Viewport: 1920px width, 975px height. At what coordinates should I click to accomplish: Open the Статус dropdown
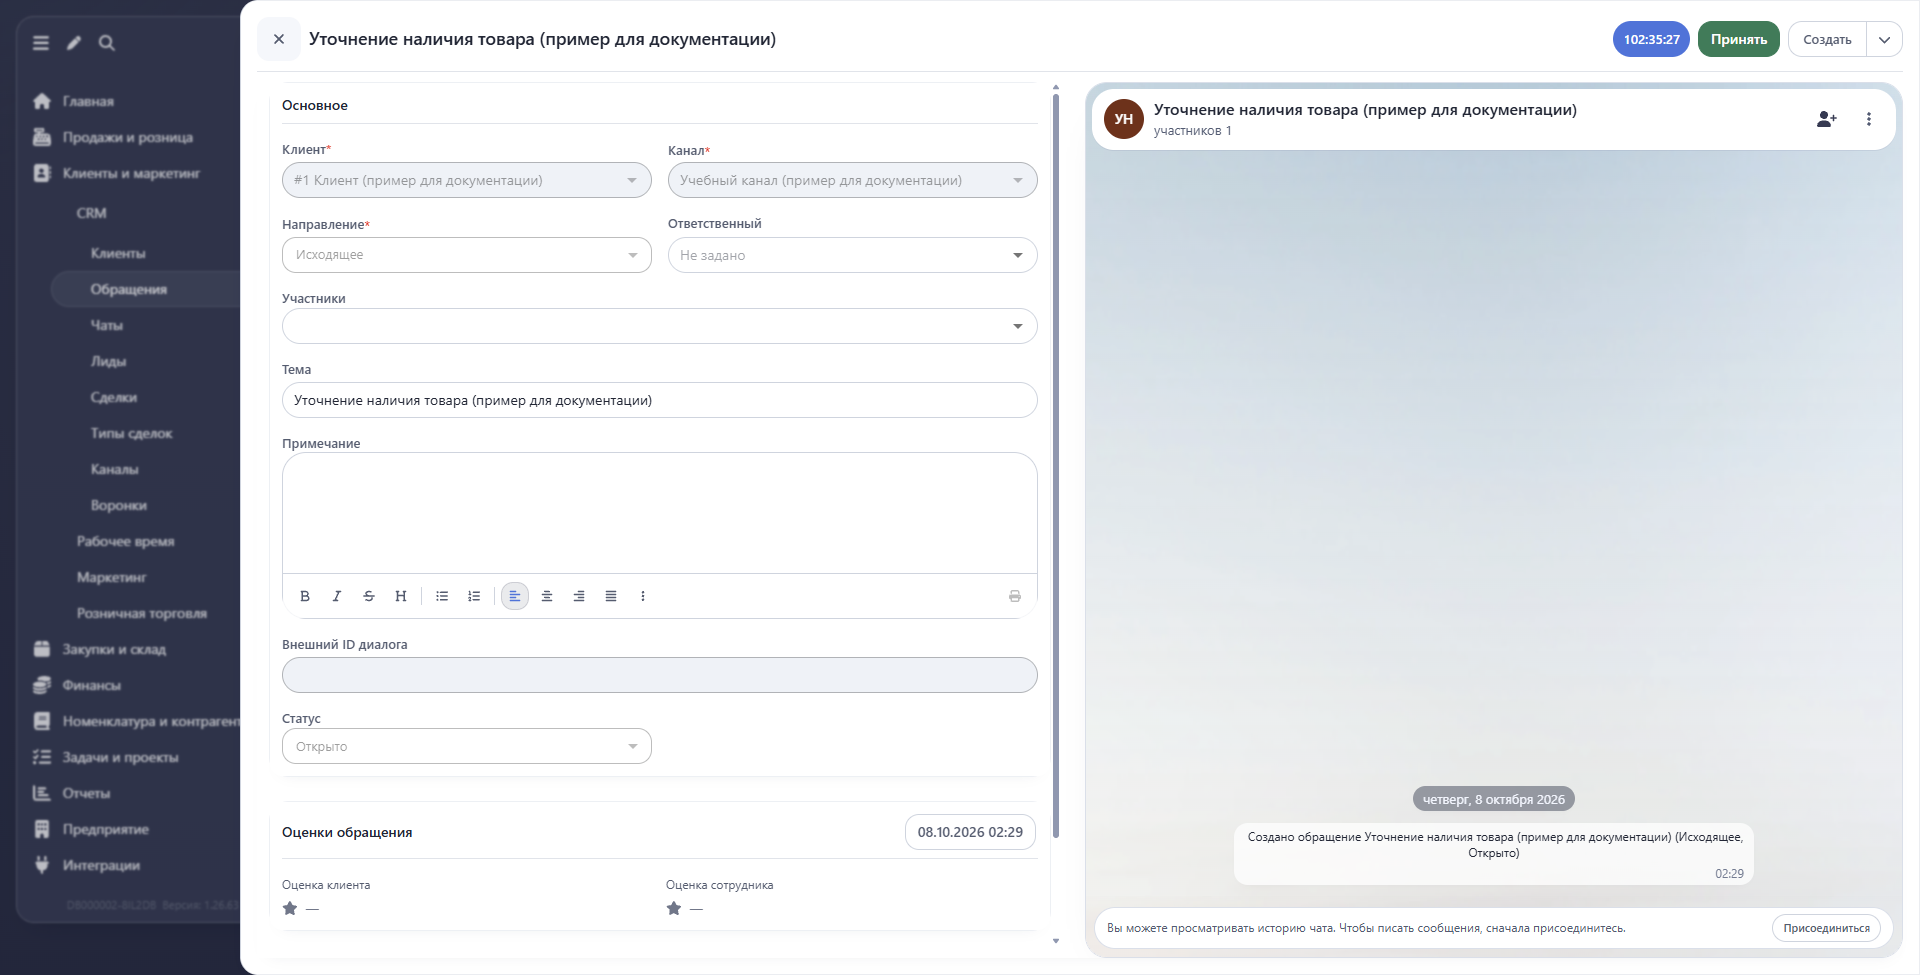pos(467,746)
